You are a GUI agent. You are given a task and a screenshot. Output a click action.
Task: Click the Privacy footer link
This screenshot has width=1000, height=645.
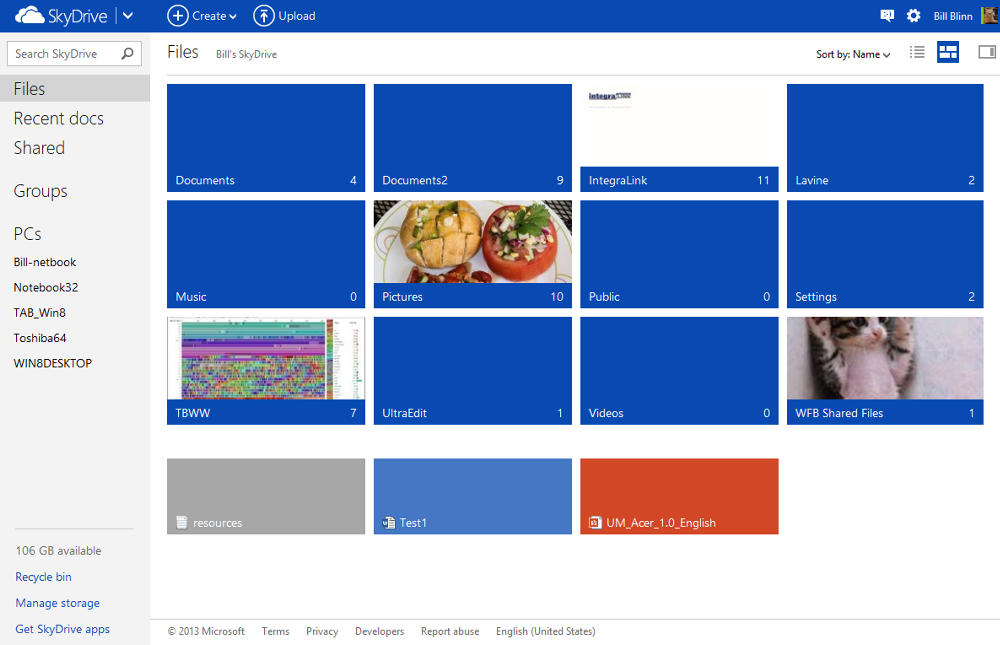pos(322,631)
